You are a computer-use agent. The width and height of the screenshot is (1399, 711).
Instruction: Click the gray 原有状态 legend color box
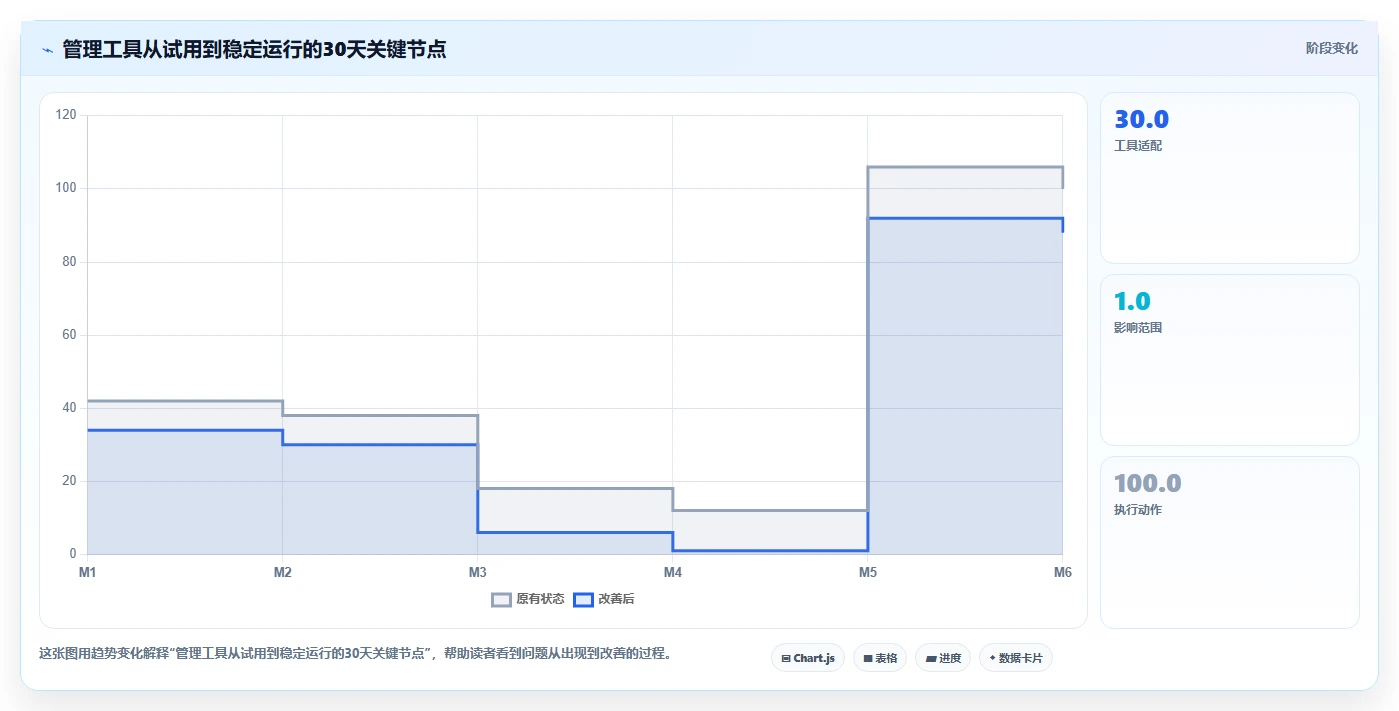pyautogui.click(x=501, y=599)
